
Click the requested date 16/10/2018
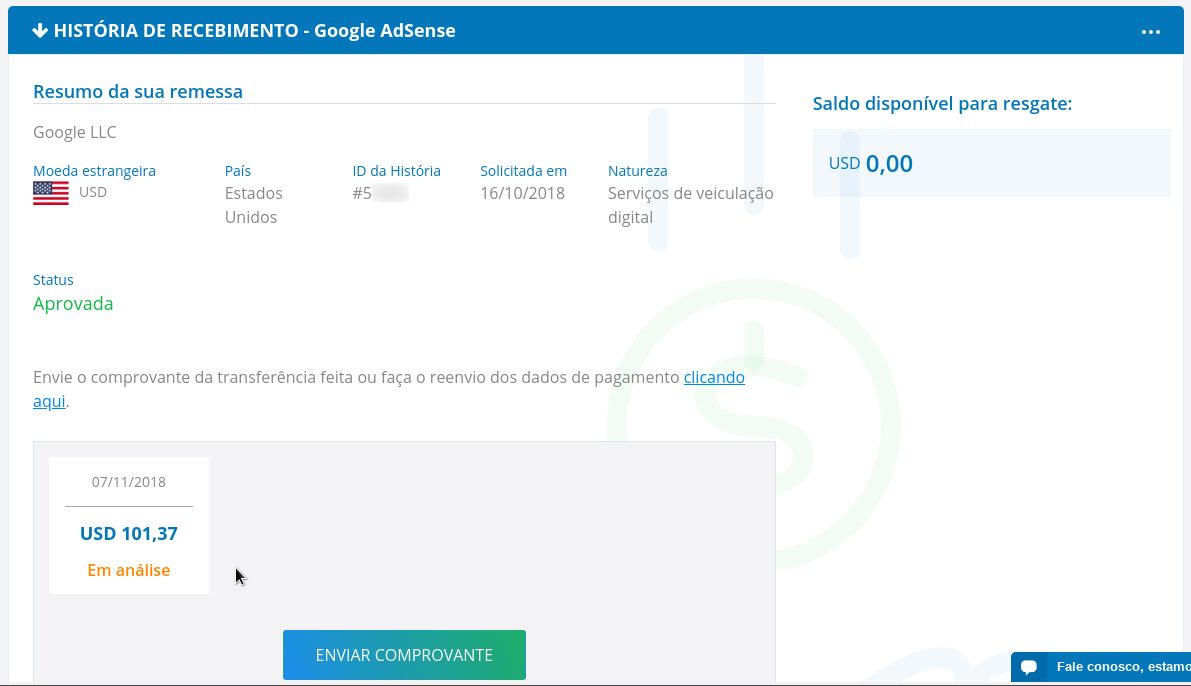coord(522,193)
